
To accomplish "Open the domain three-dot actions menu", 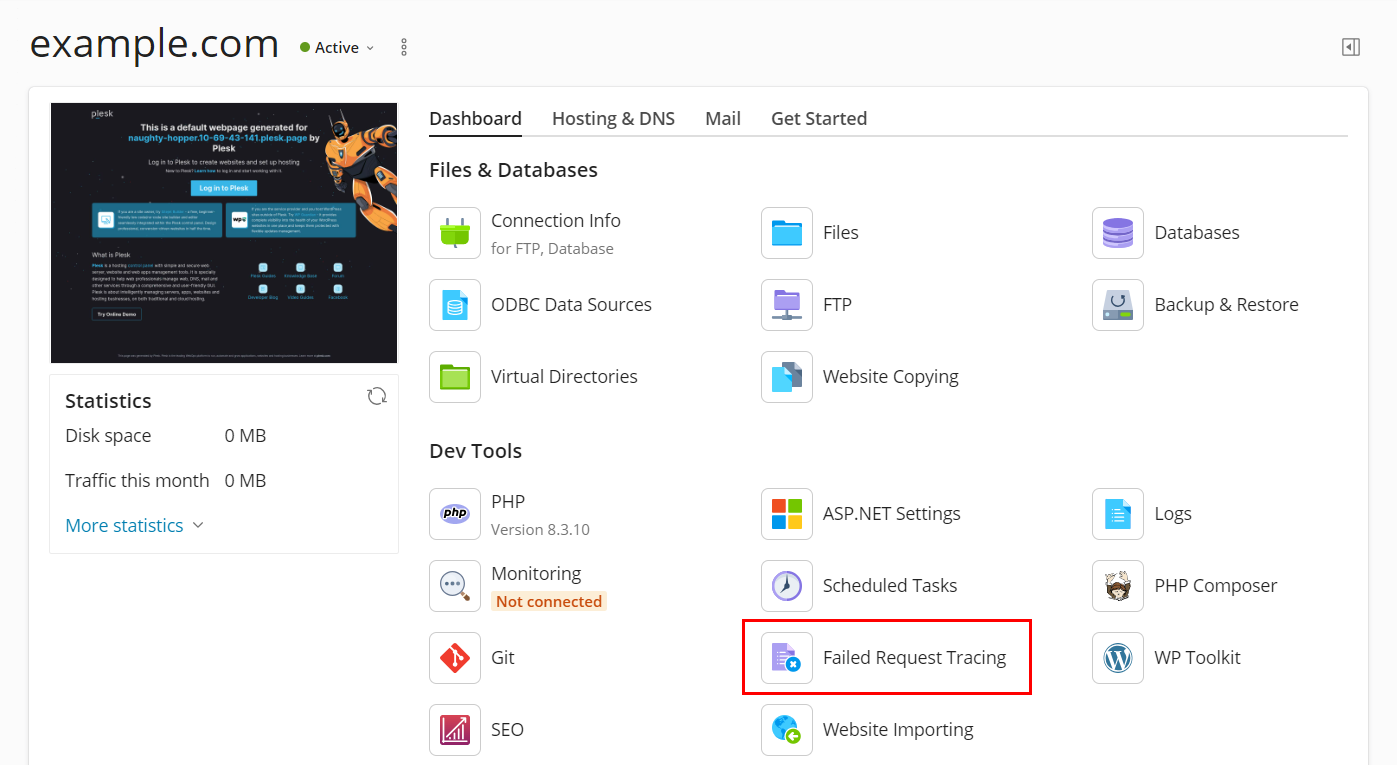I will pos(404,47).
